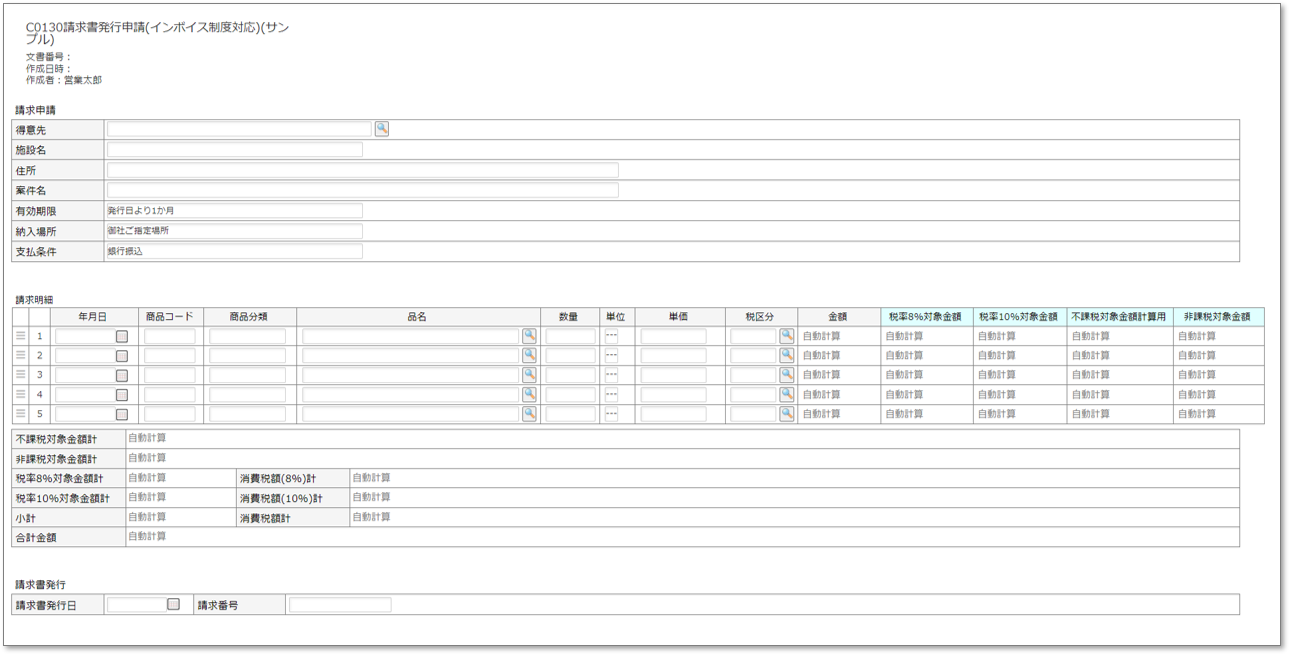Click the 施設名 text field

click(x=235, y=150)
